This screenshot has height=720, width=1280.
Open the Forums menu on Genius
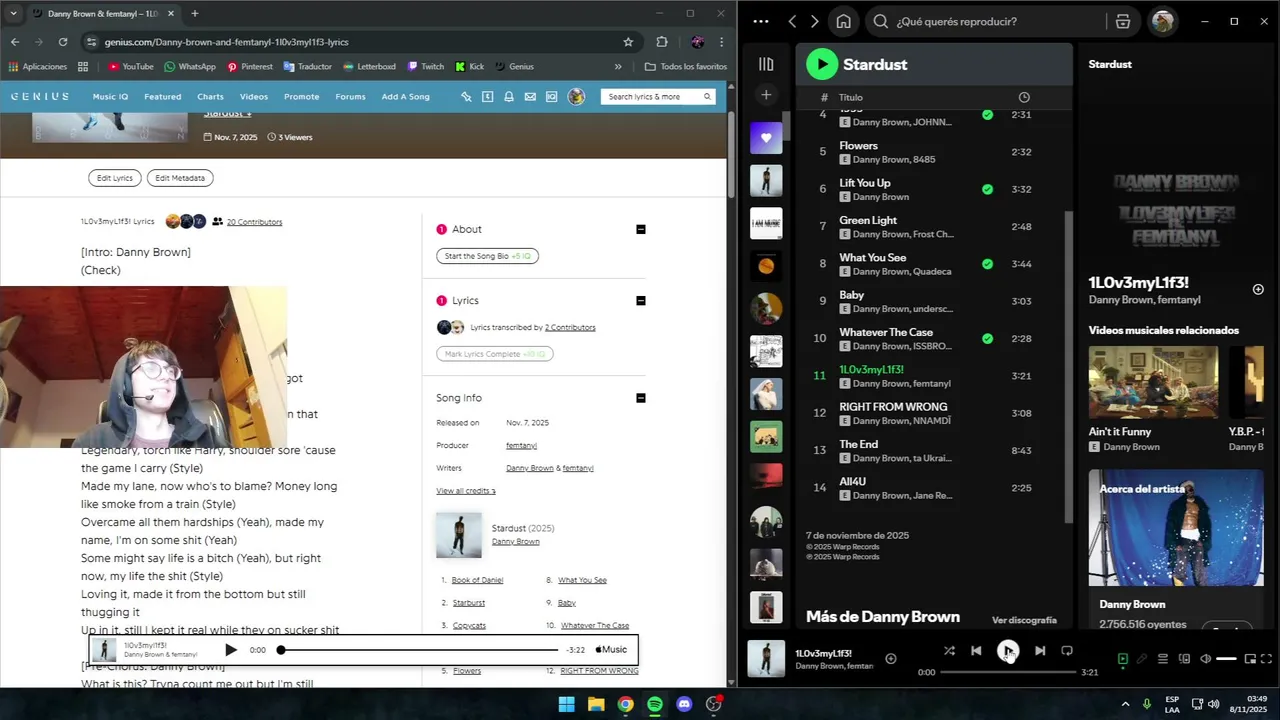tap(350, 97)
